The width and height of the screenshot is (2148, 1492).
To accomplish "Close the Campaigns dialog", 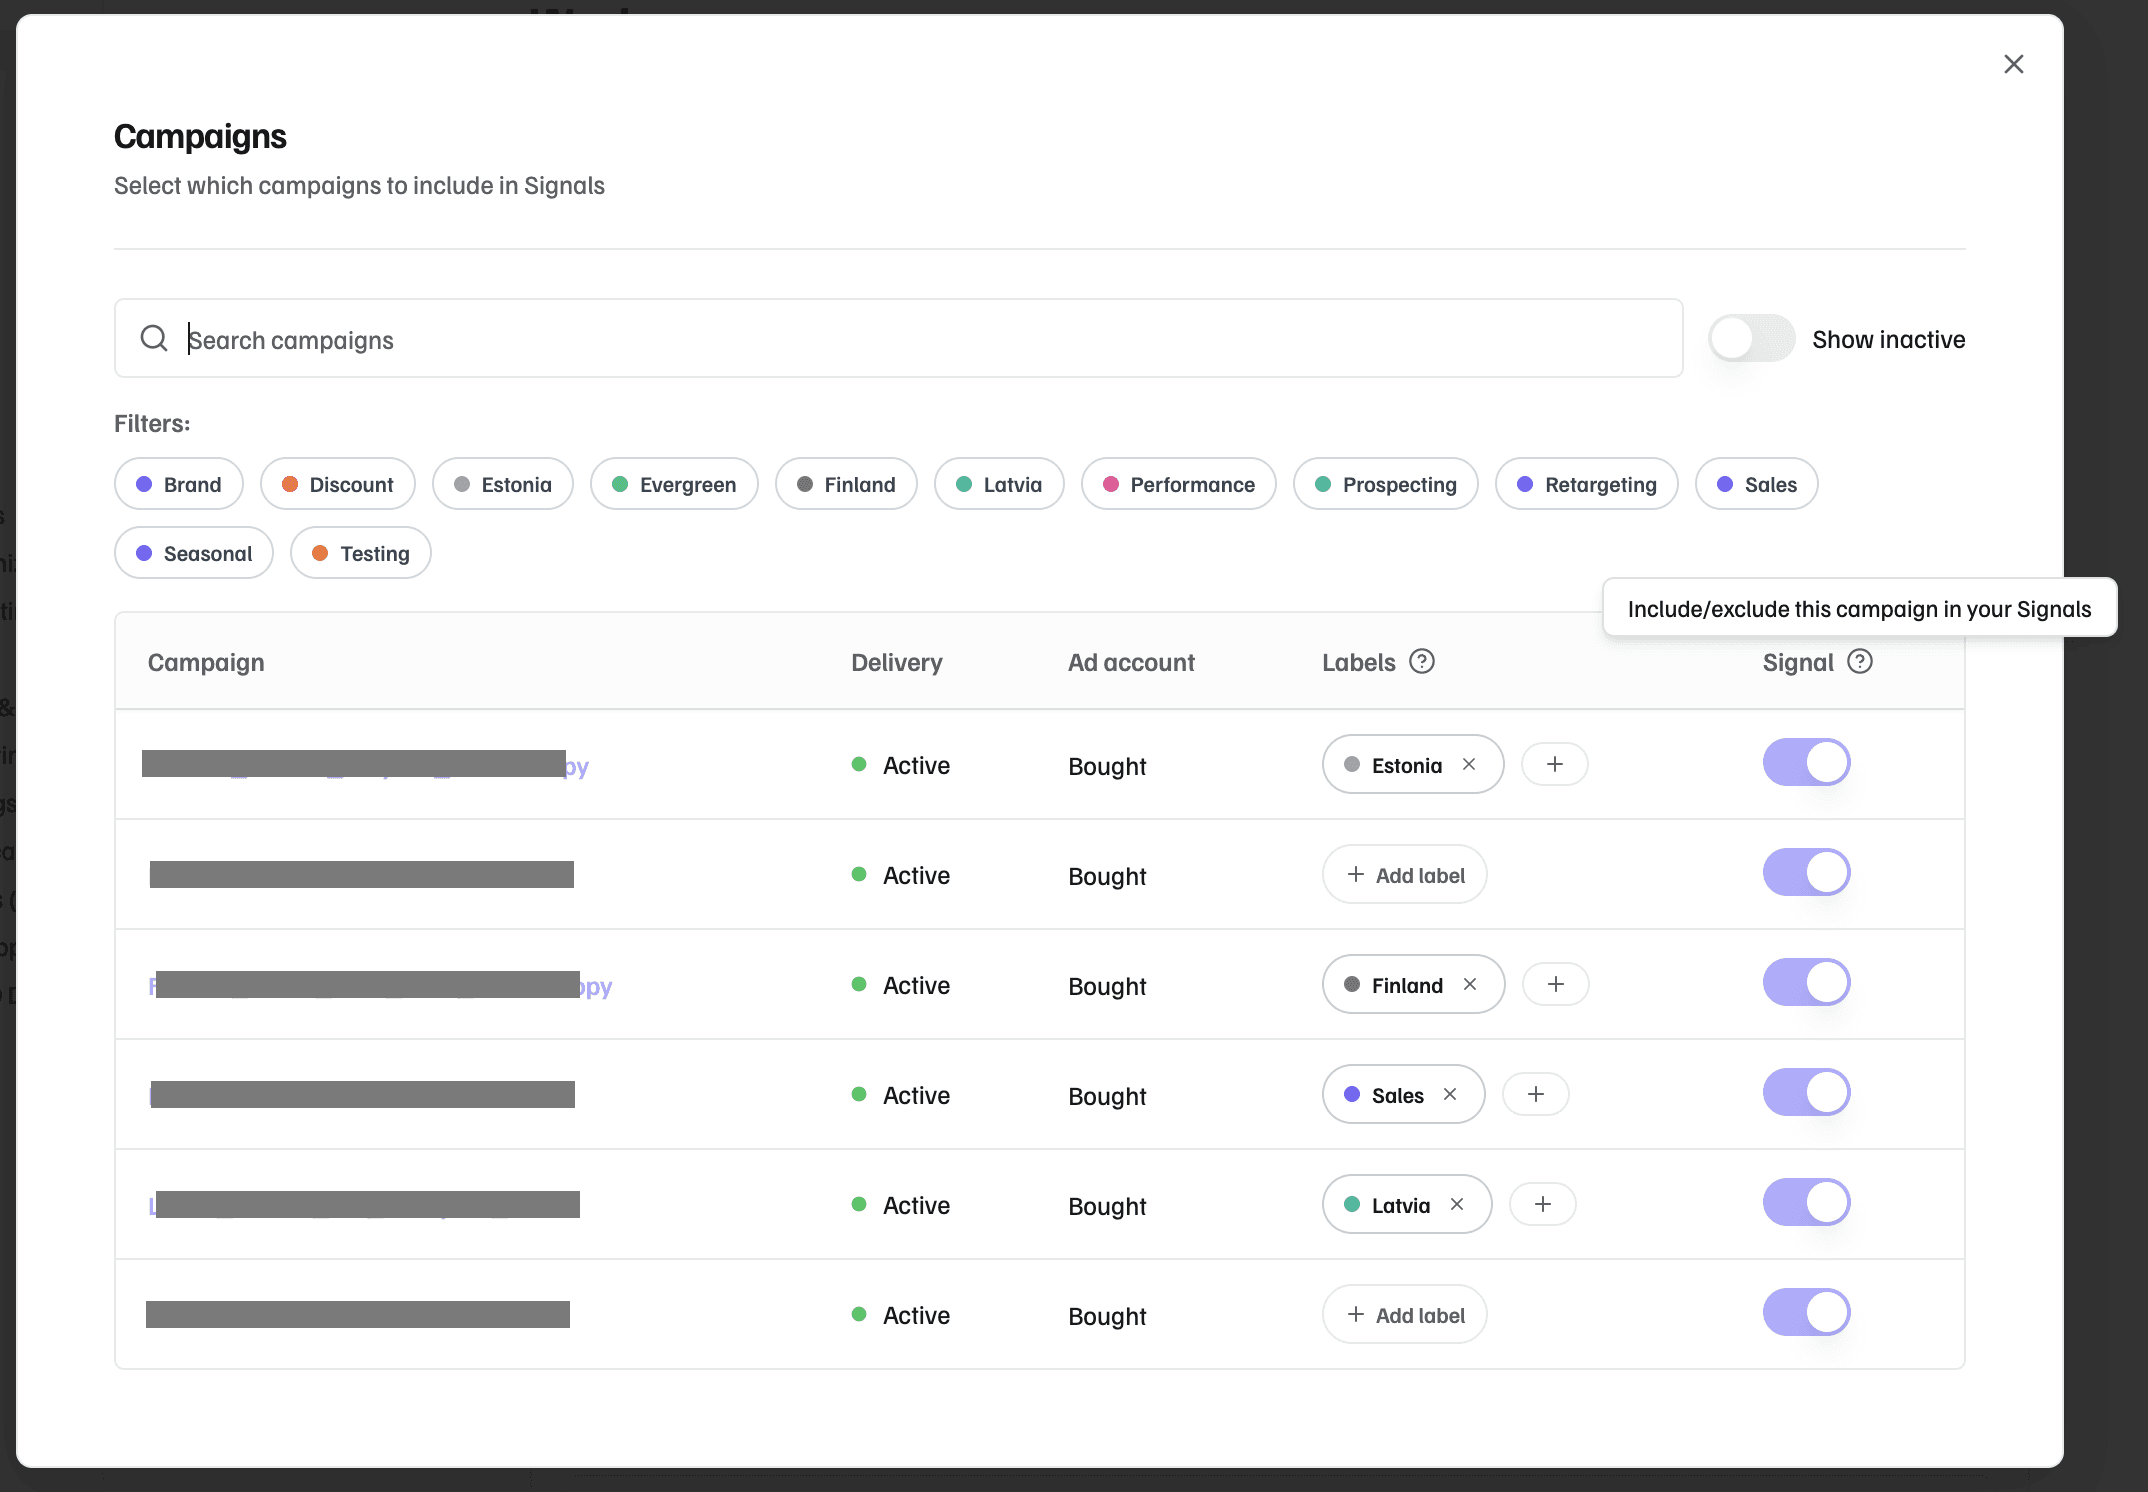I will 2014,64.
